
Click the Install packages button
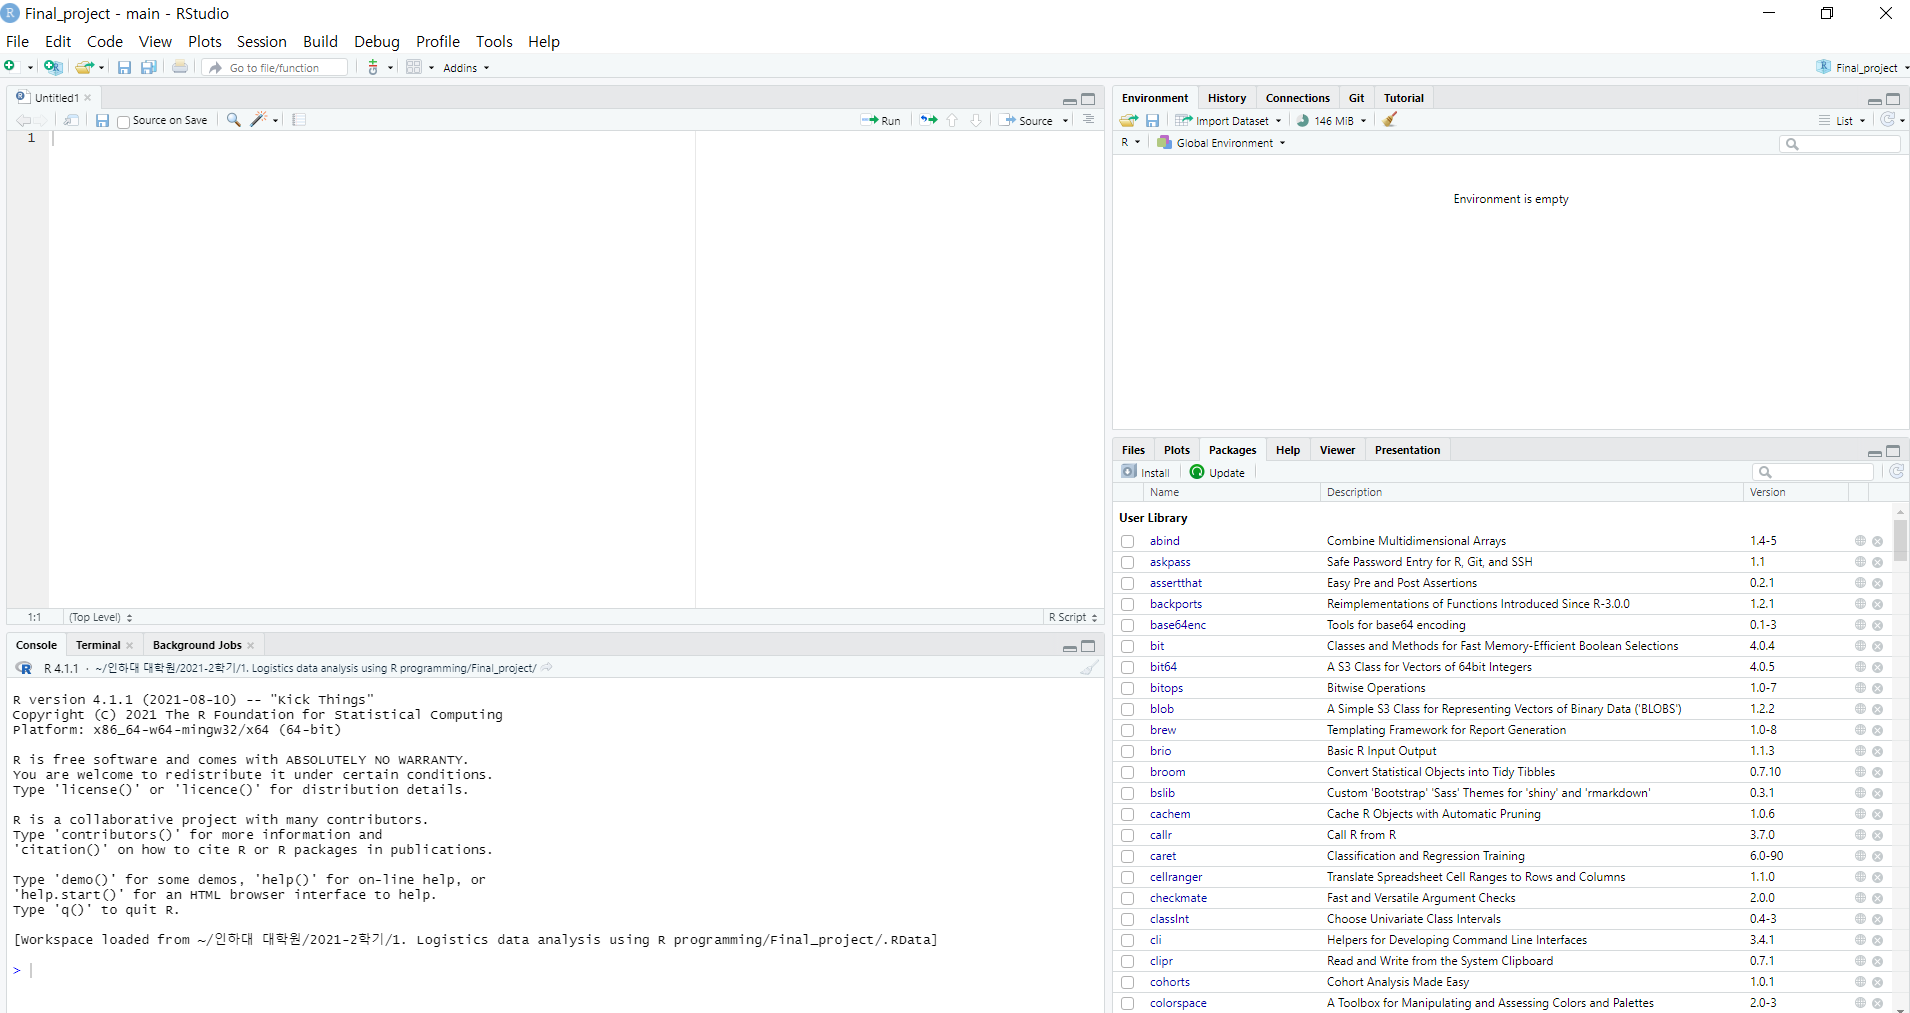point(1146,472)
